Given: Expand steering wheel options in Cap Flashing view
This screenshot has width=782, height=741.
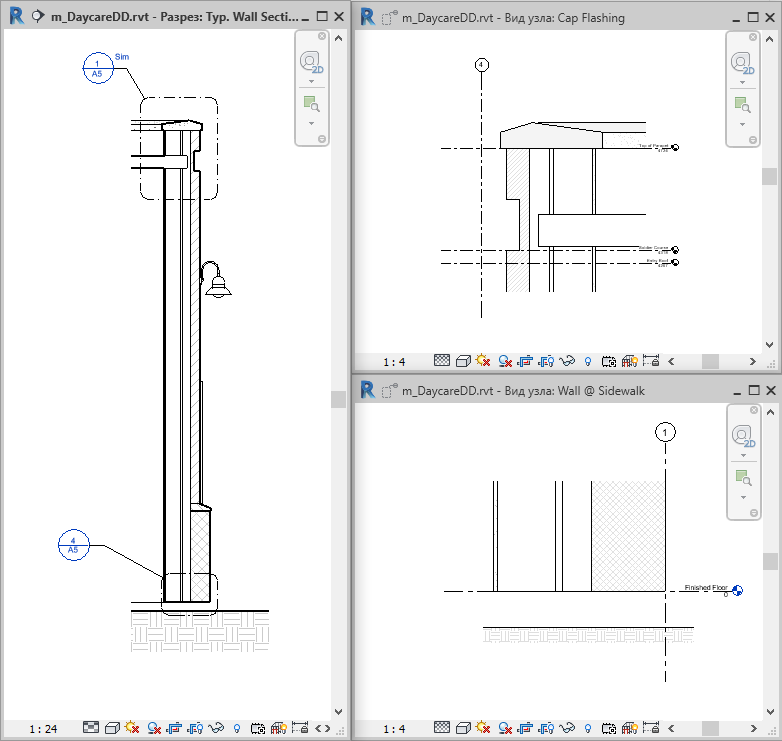Looking at the screenshot, I should click(x=743, y=82).
